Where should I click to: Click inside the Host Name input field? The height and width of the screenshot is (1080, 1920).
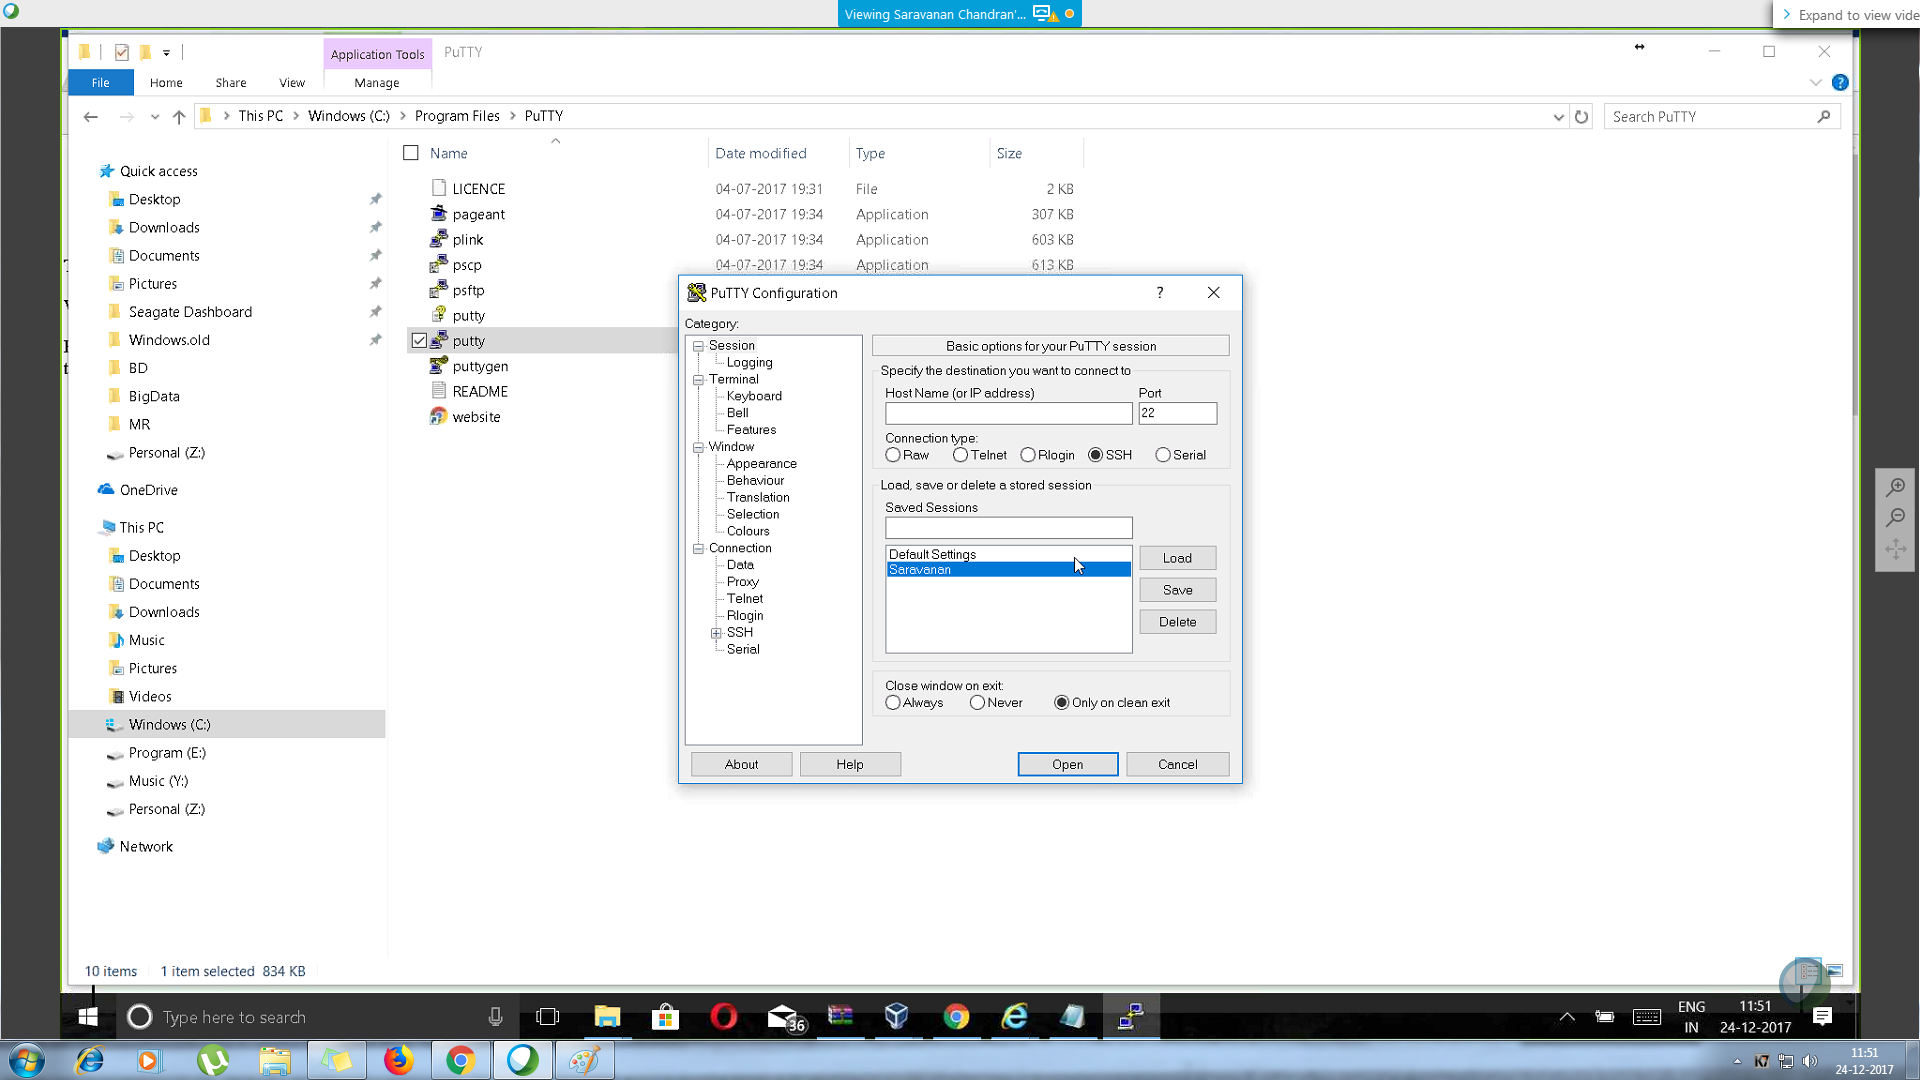coord(1008,413)
